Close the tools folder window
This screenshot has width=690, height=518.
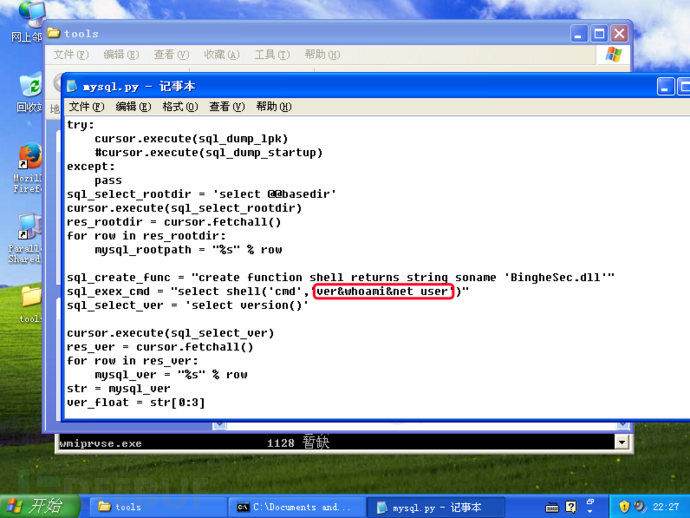tap(619, 33)
